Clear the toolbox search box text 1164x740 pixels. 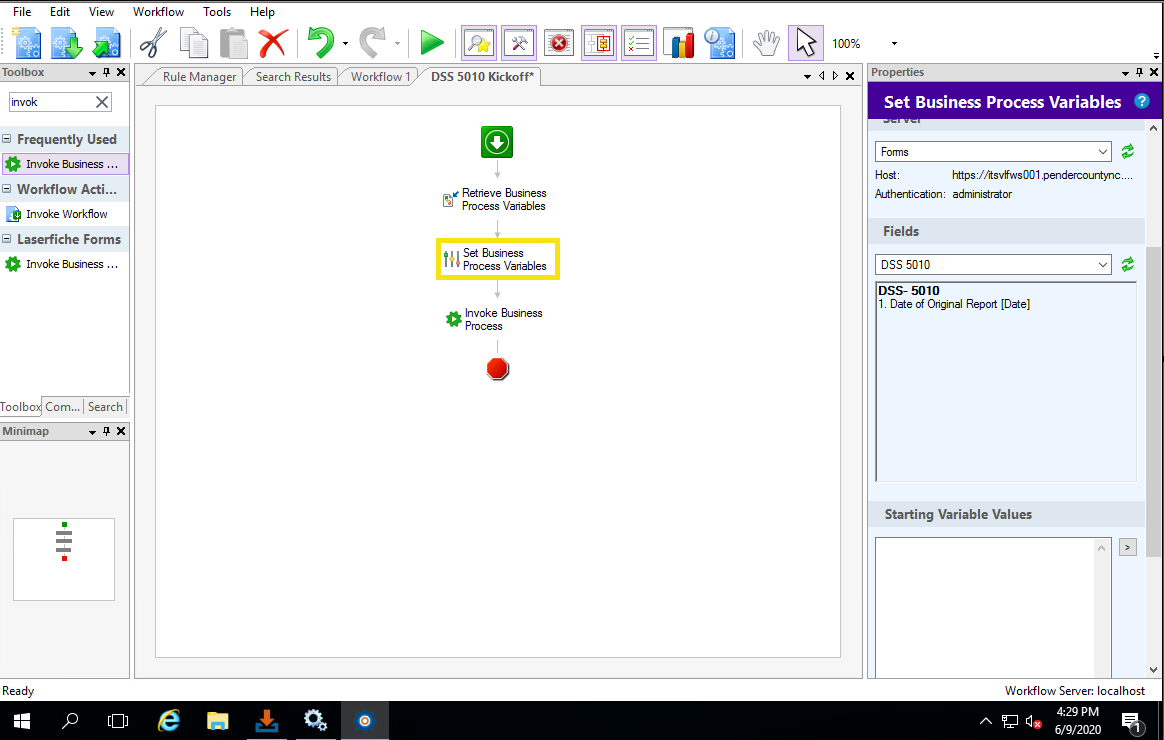(x=102, y=102)
